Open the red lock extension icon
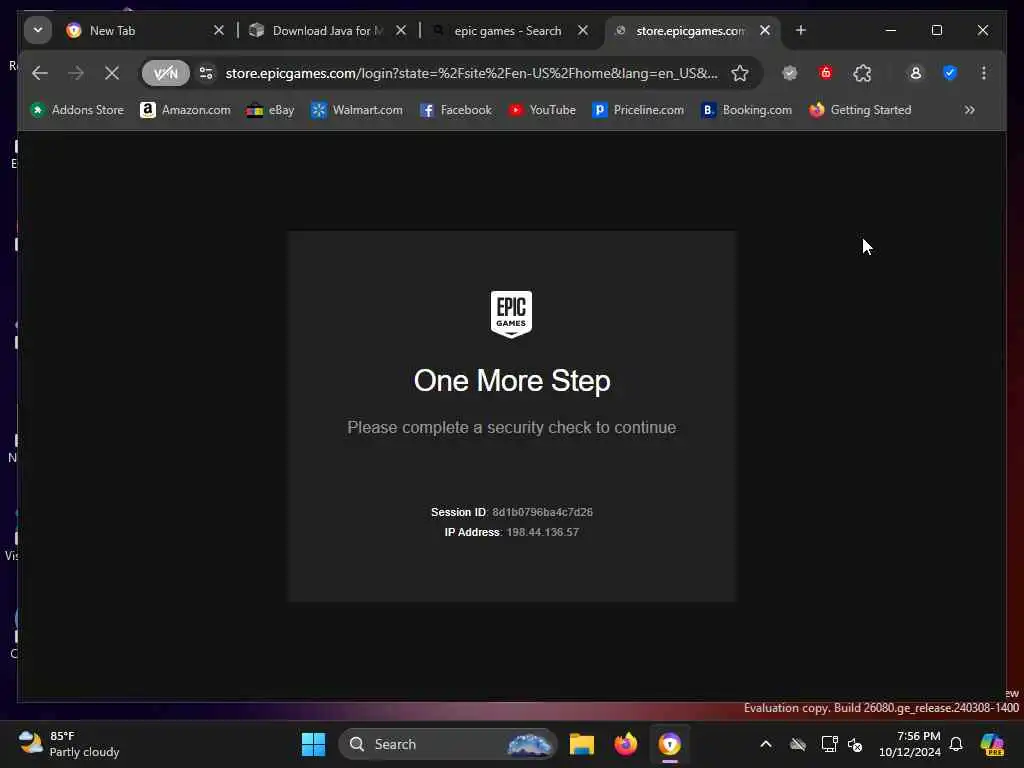The width and height of the screenshot is (1024, 768). [x=825, y=73]
